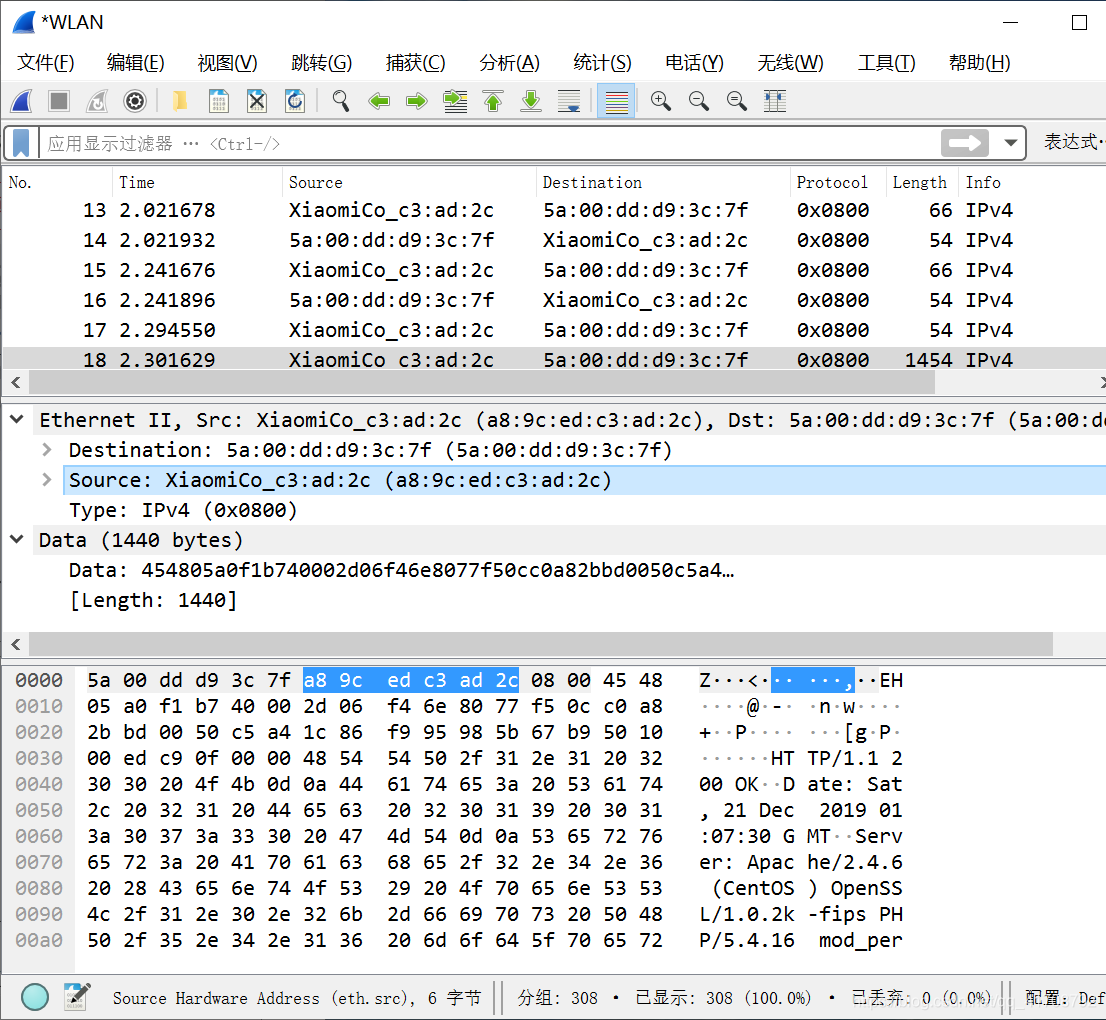Expand the Destination 5a:00:dd:d9:3c:7f field
The height and width of the screenshot is (1020, 1106).
(x=47, y=449)
